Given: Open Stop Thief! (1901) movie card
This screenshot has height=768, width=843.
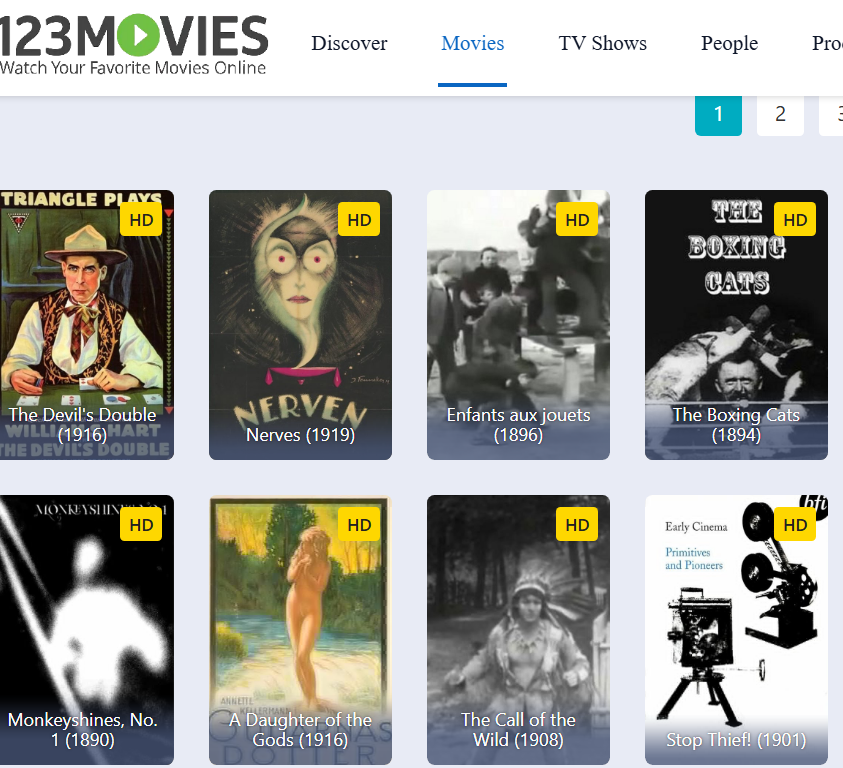Looking at the screenshot, I should (x=736, y=630).
